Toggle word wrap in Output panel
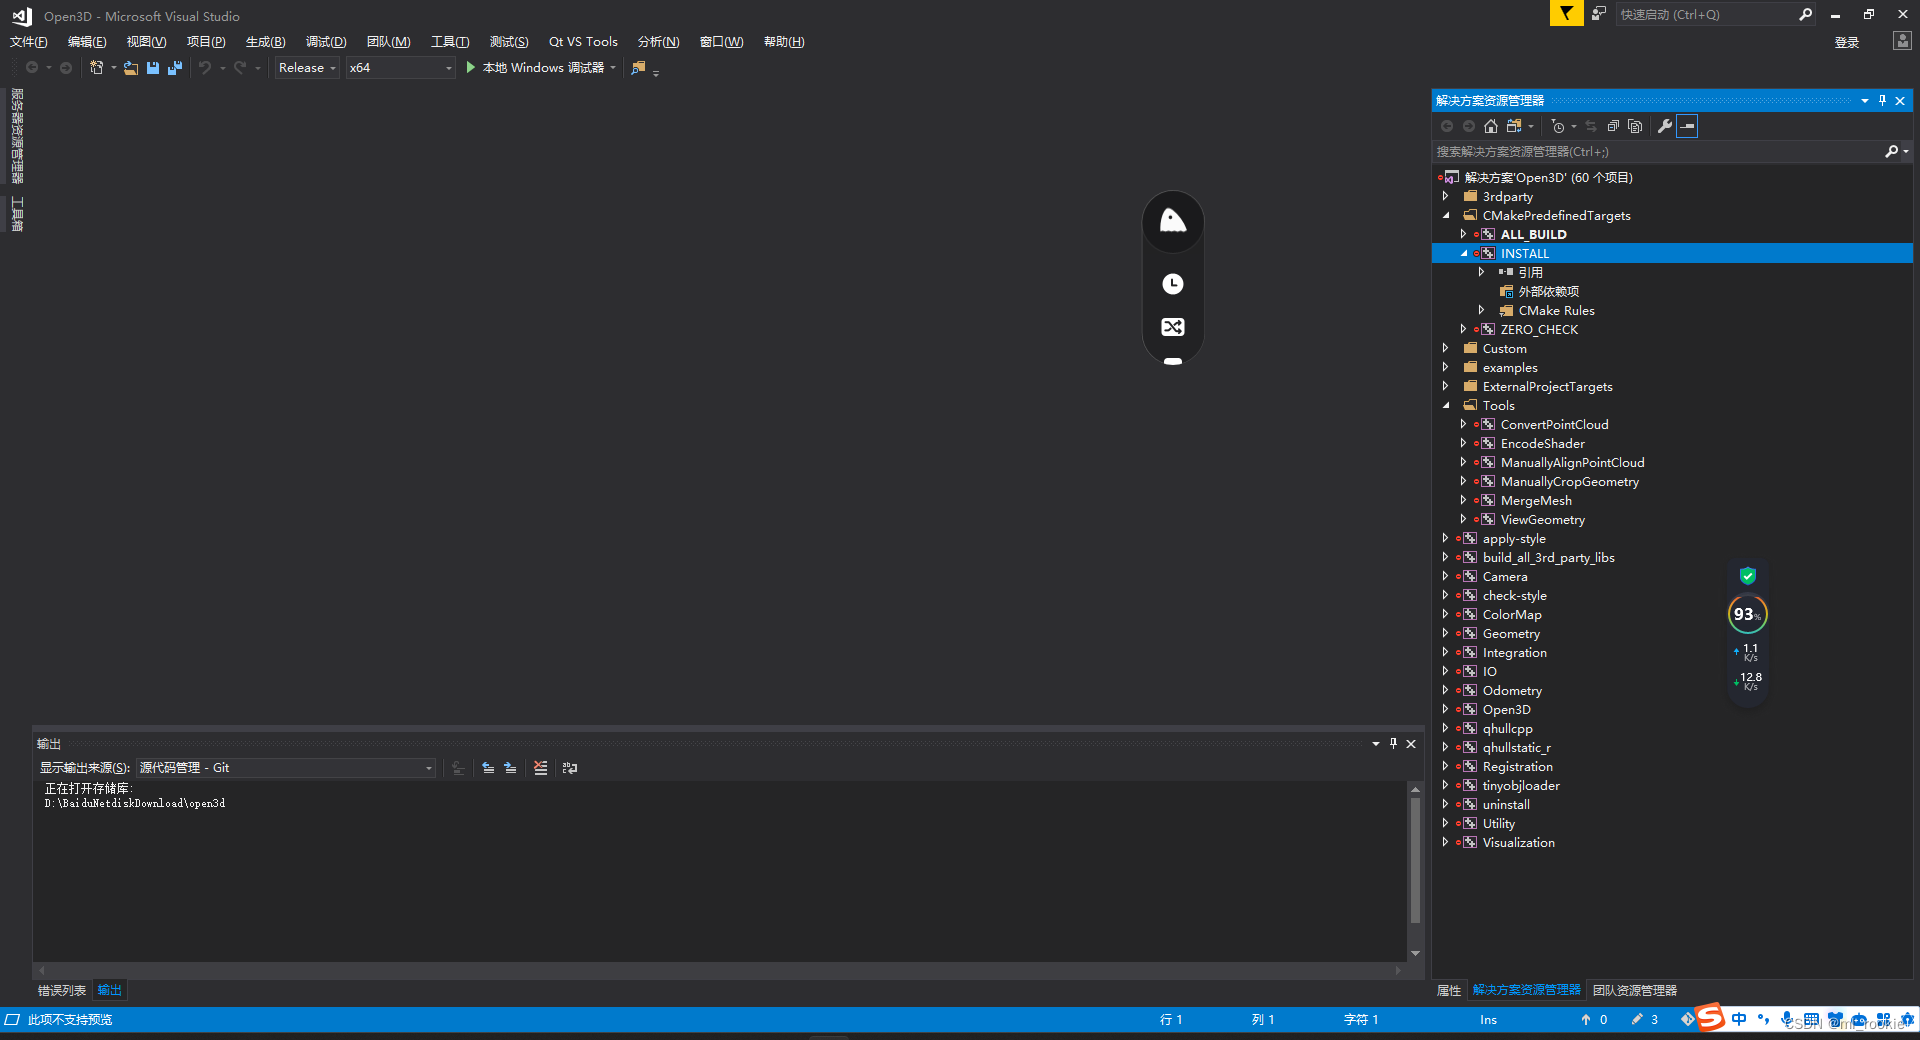This screenshot has width=1920, height=1040. 570,768
